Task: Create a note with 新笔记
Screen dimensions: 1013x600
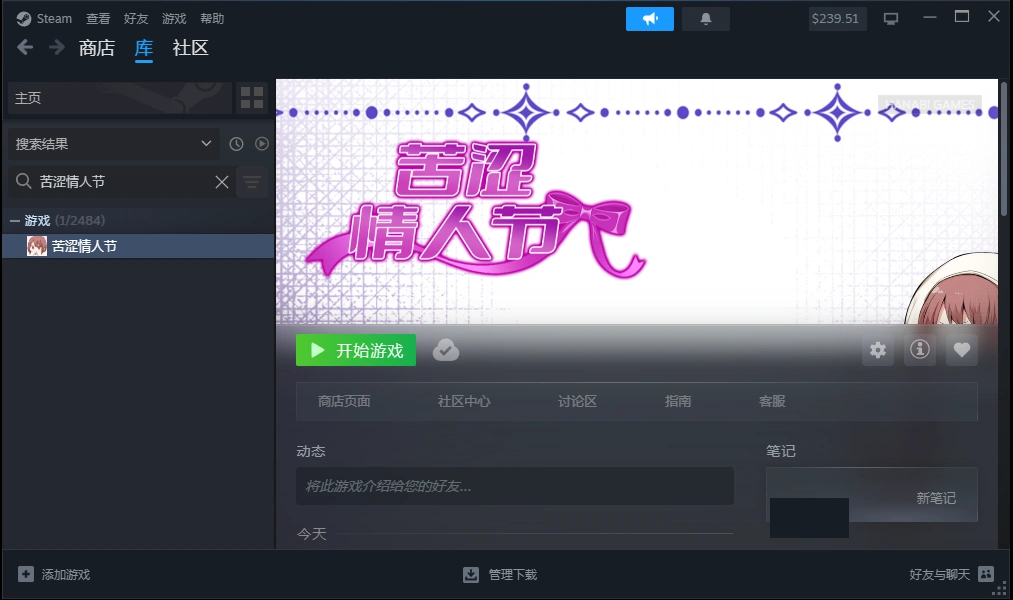Action: click(x=935, y=498)
